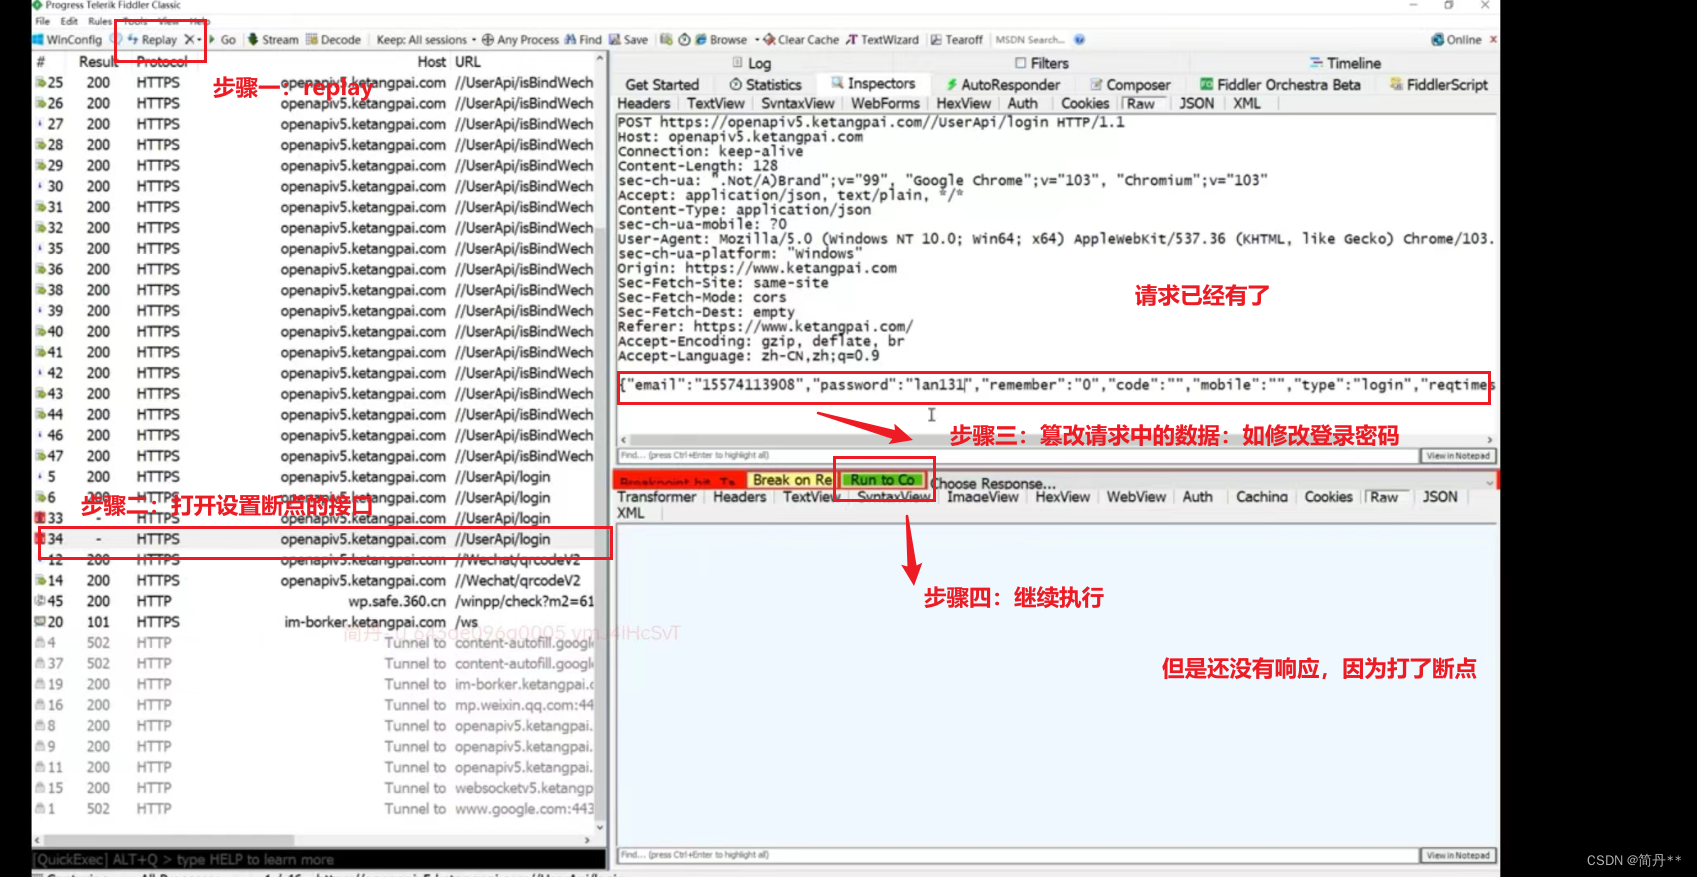
Task: Select response WebView tab
Action: (1136, 497)
